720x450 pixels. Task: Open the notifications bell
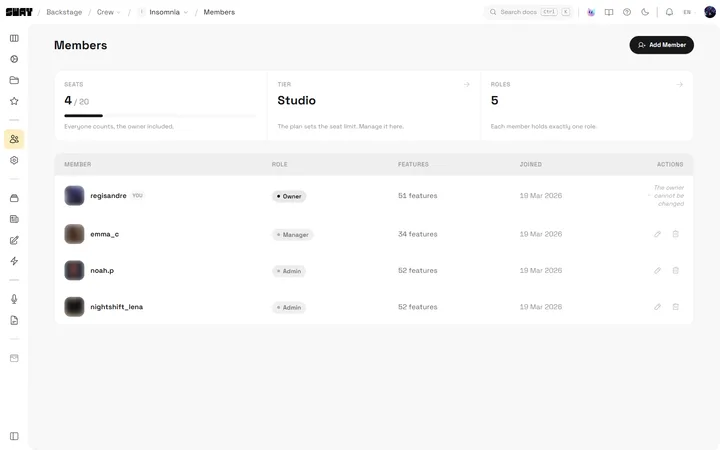(669, 12)
